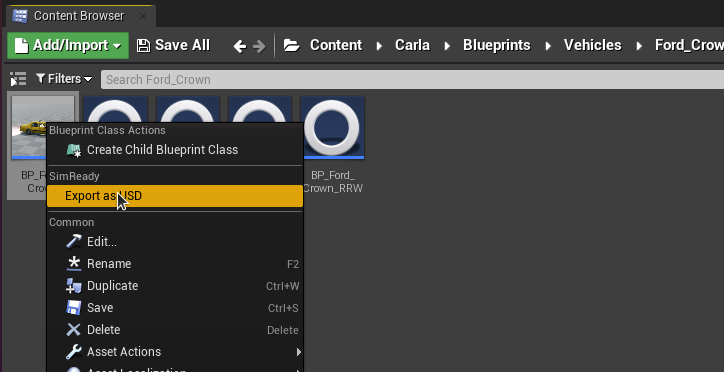Choose Delete in context menu
Screen dimensions: 724x372
175,330
